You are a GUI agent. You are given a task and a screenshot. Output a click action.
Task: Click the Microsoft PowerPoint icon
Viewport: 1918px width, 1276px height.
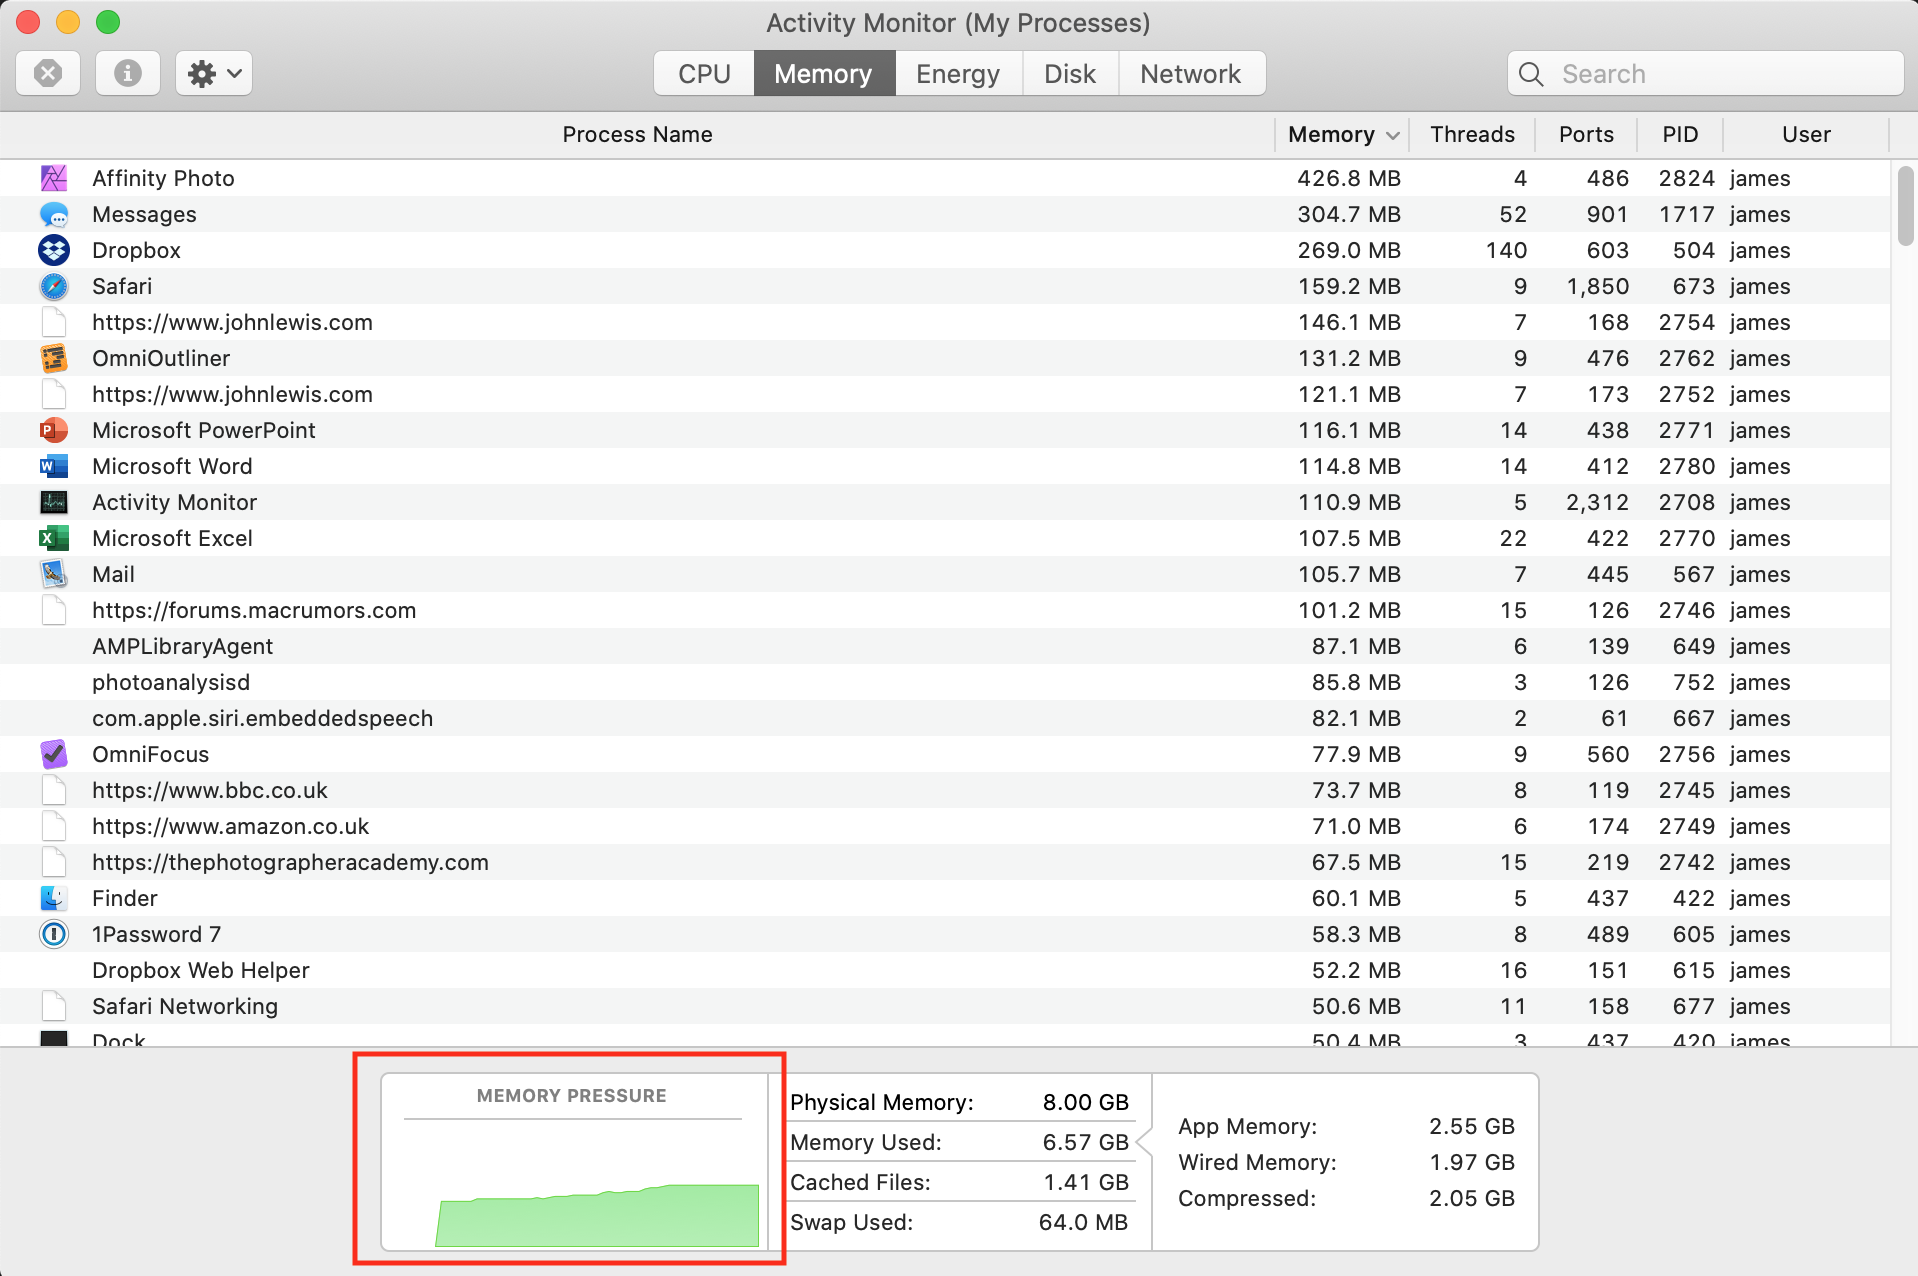point(54,430)
